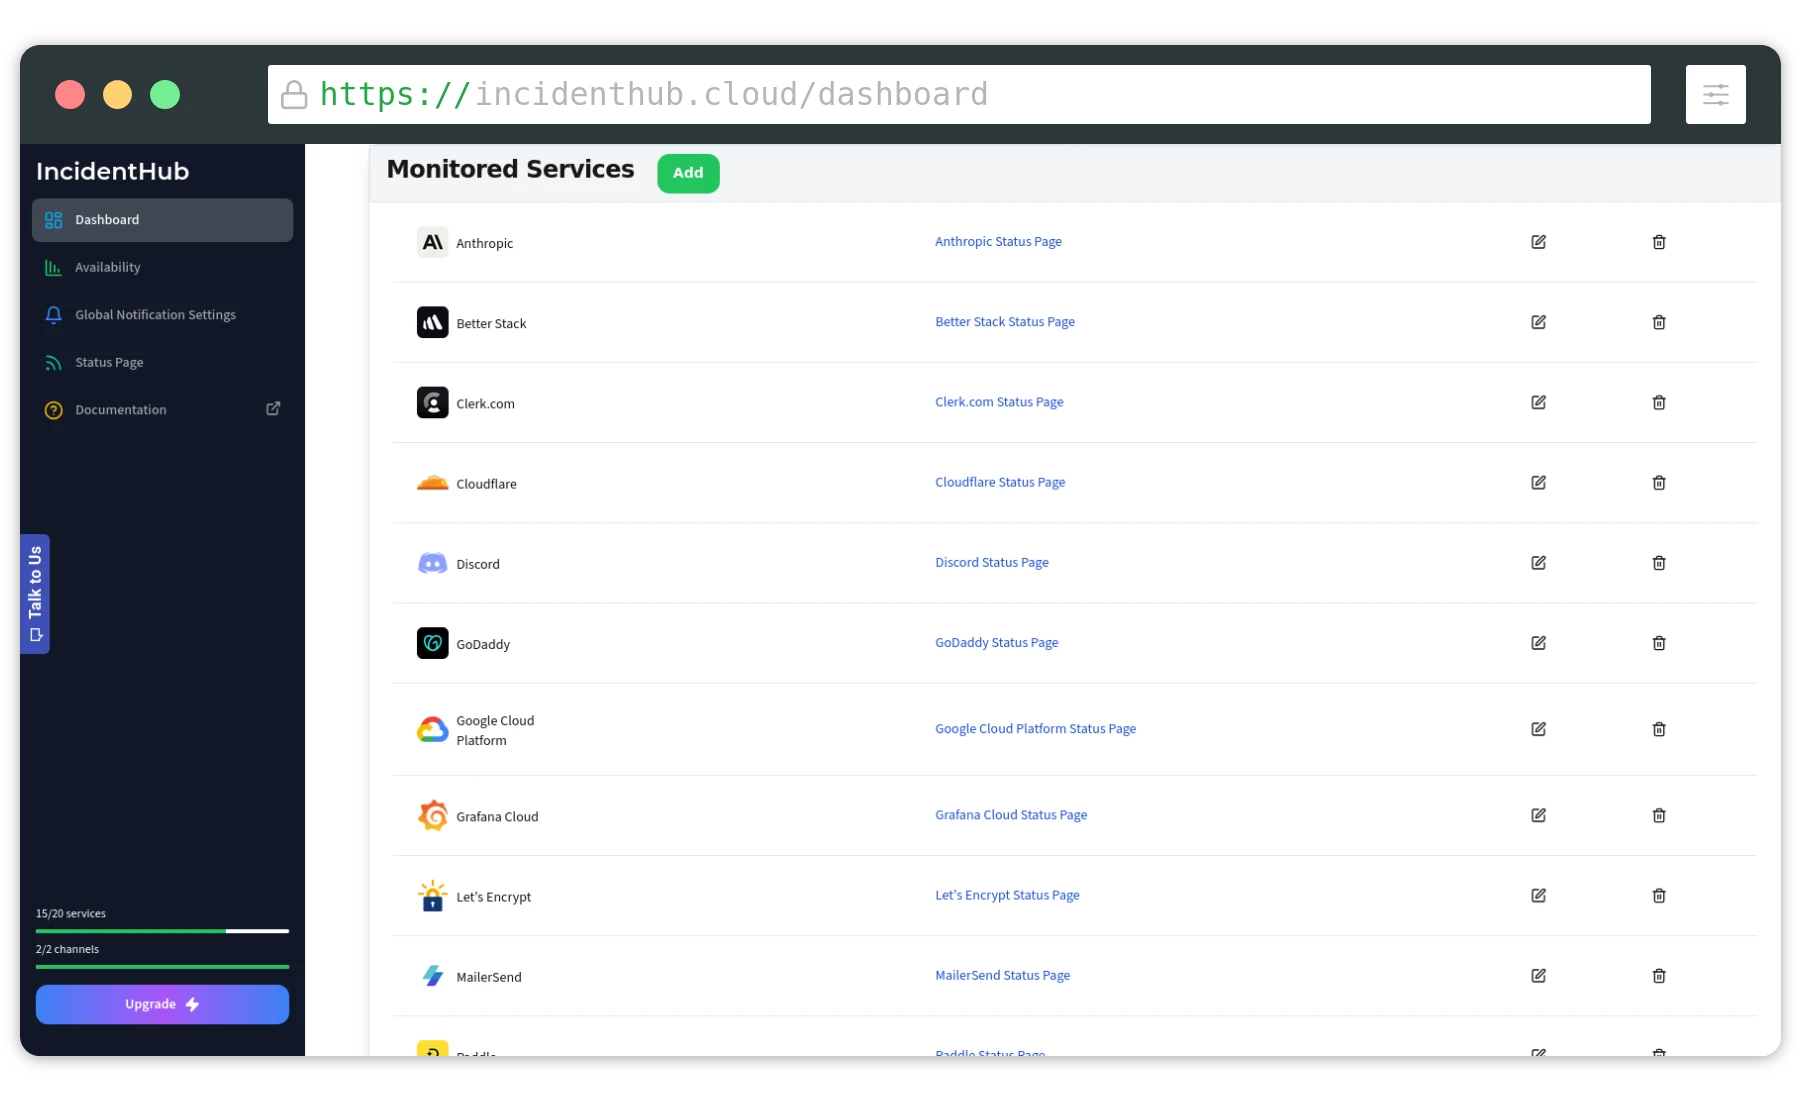The image size is (1800, 1100).
Task: Edit the Cloudflare service entry
Action: pyautogui.click(x=1538, y=482)
